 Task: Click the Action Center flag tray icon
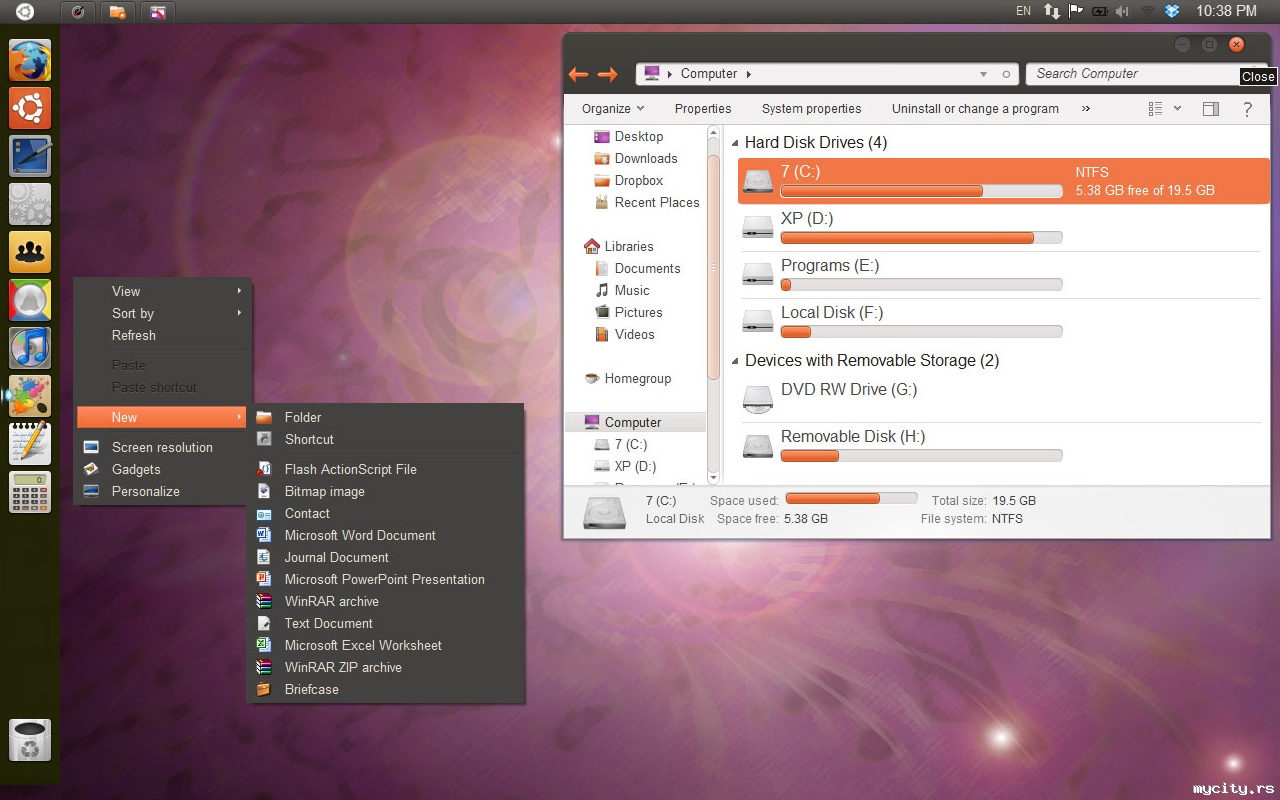tap(1076, 11)
